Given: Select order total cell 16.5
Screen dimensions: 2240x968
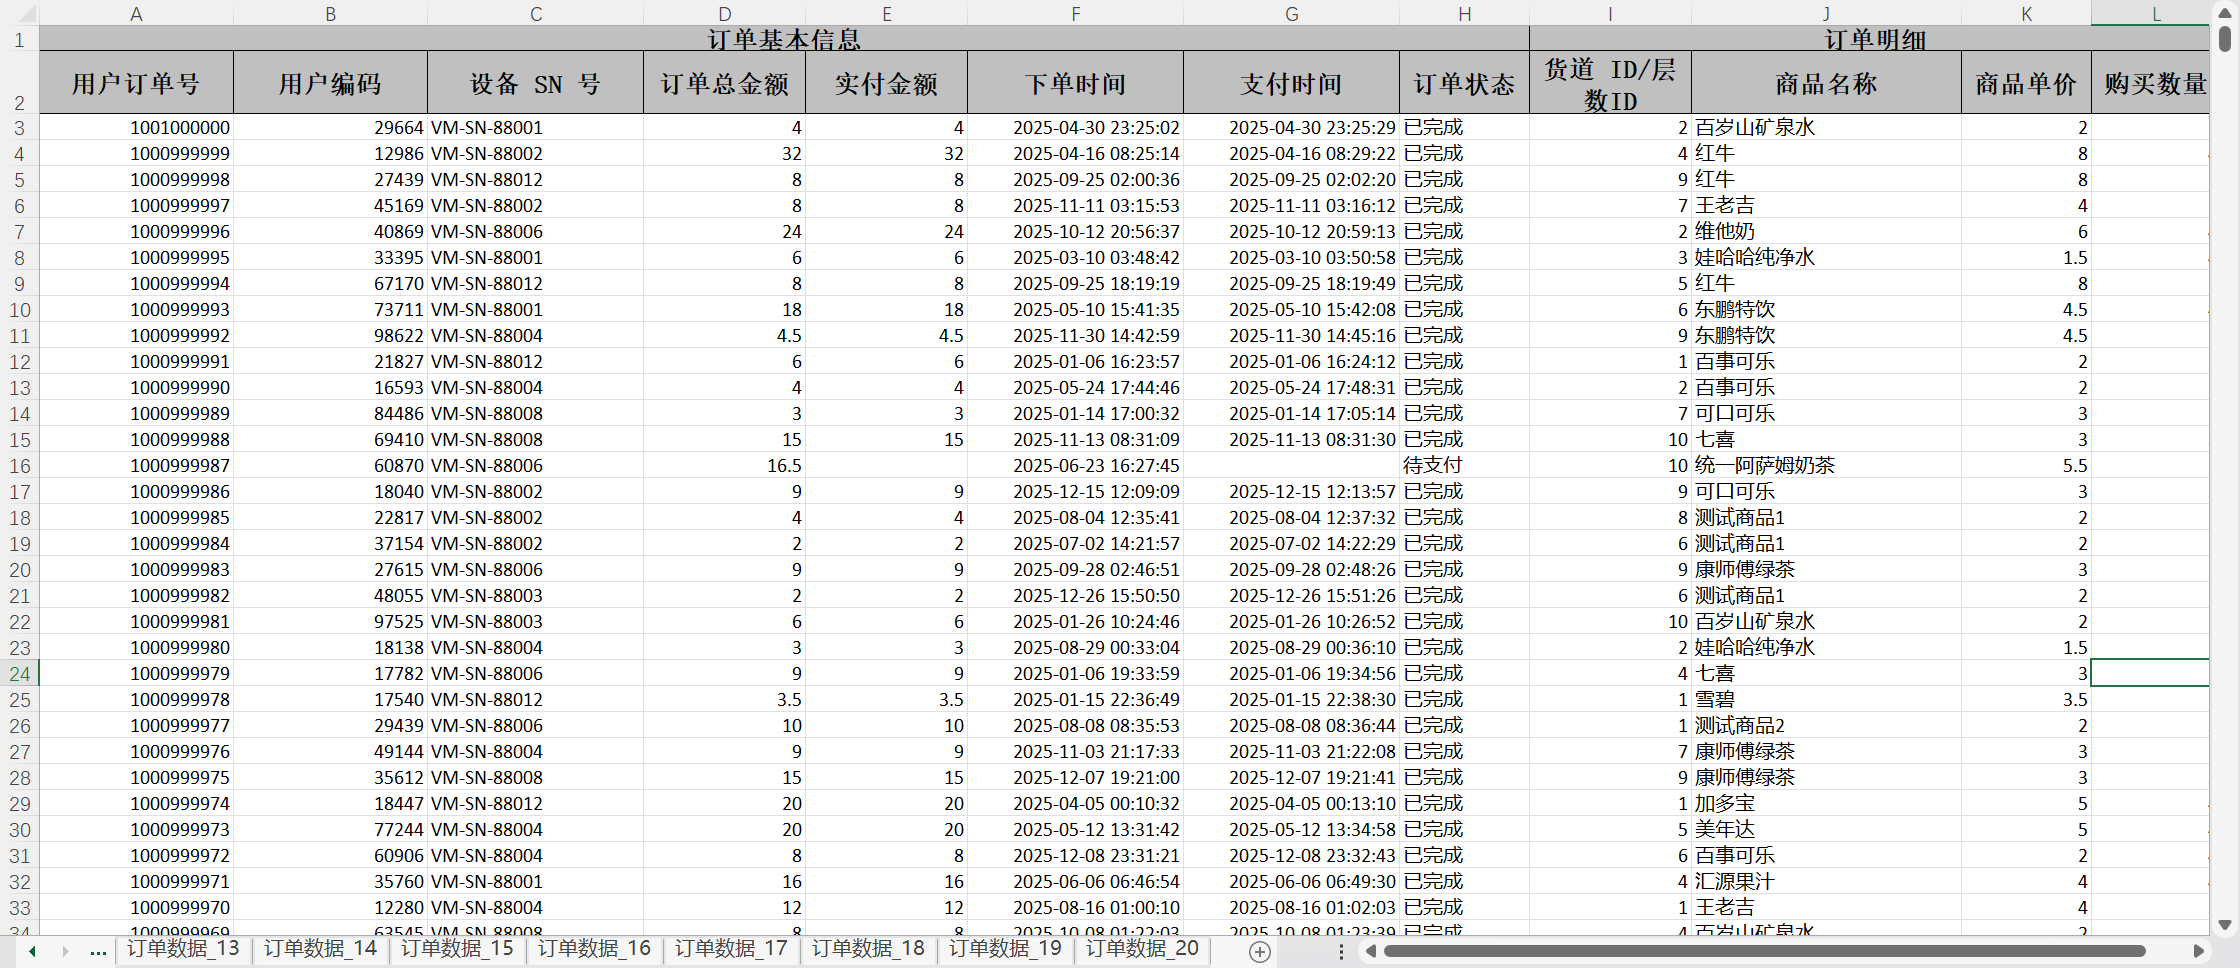Looking at the screenshot, I should click(725, 465).
